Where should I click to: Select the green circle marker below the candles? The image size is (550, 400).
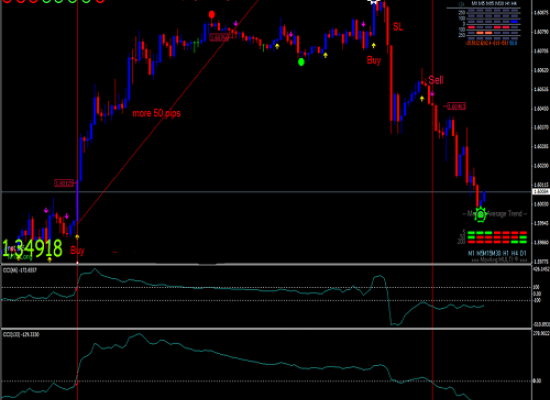point(301,62)
